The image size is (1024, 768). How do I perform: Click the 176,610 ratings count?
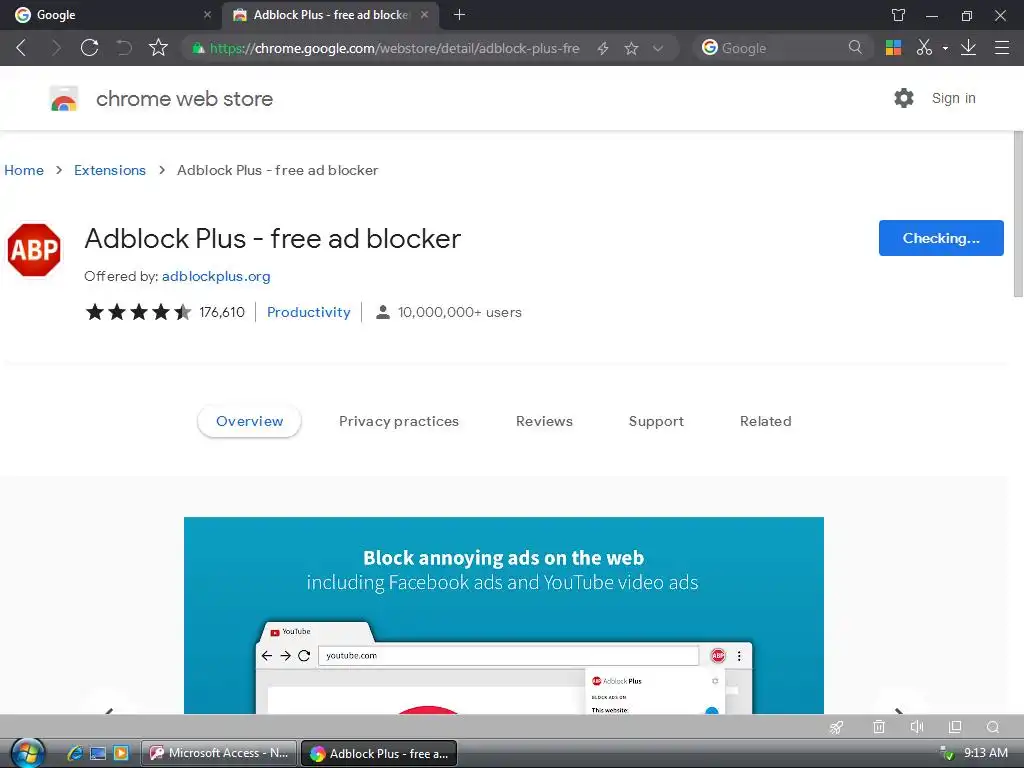[x=222, y=312]
